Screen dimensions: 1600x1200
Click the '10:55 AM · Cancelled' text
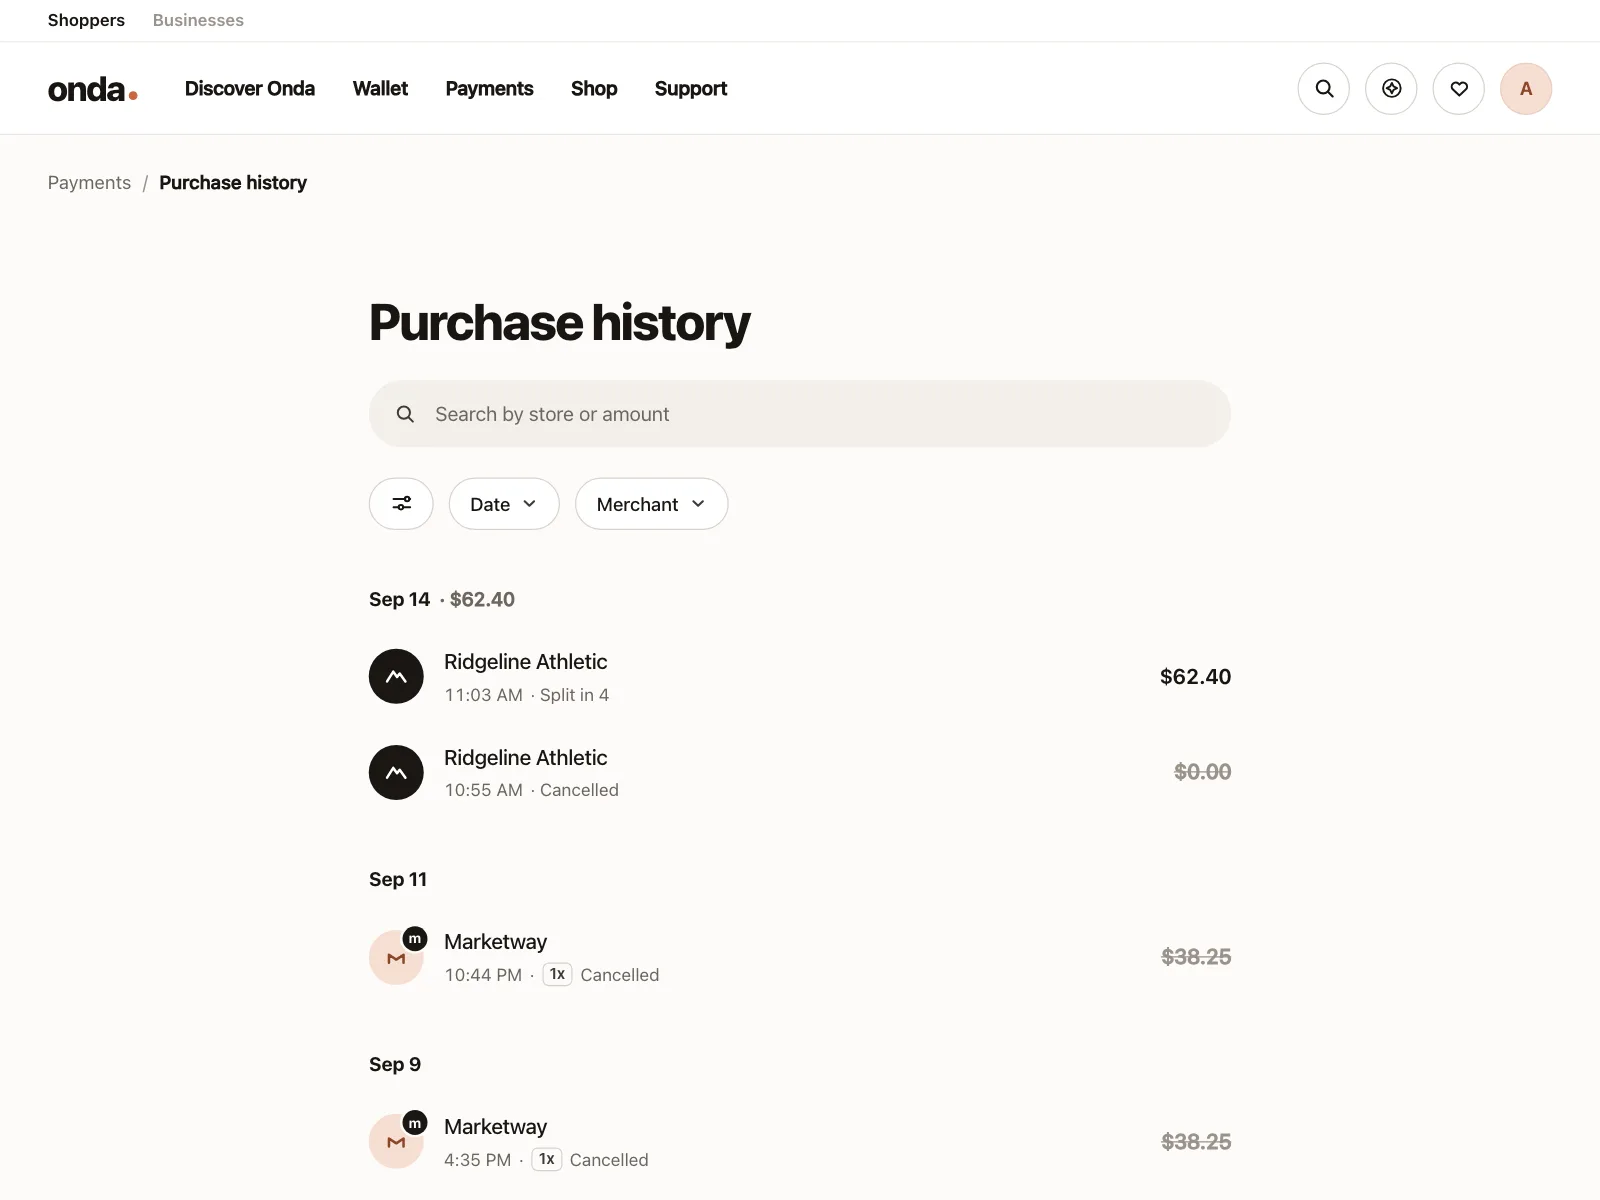532,790
